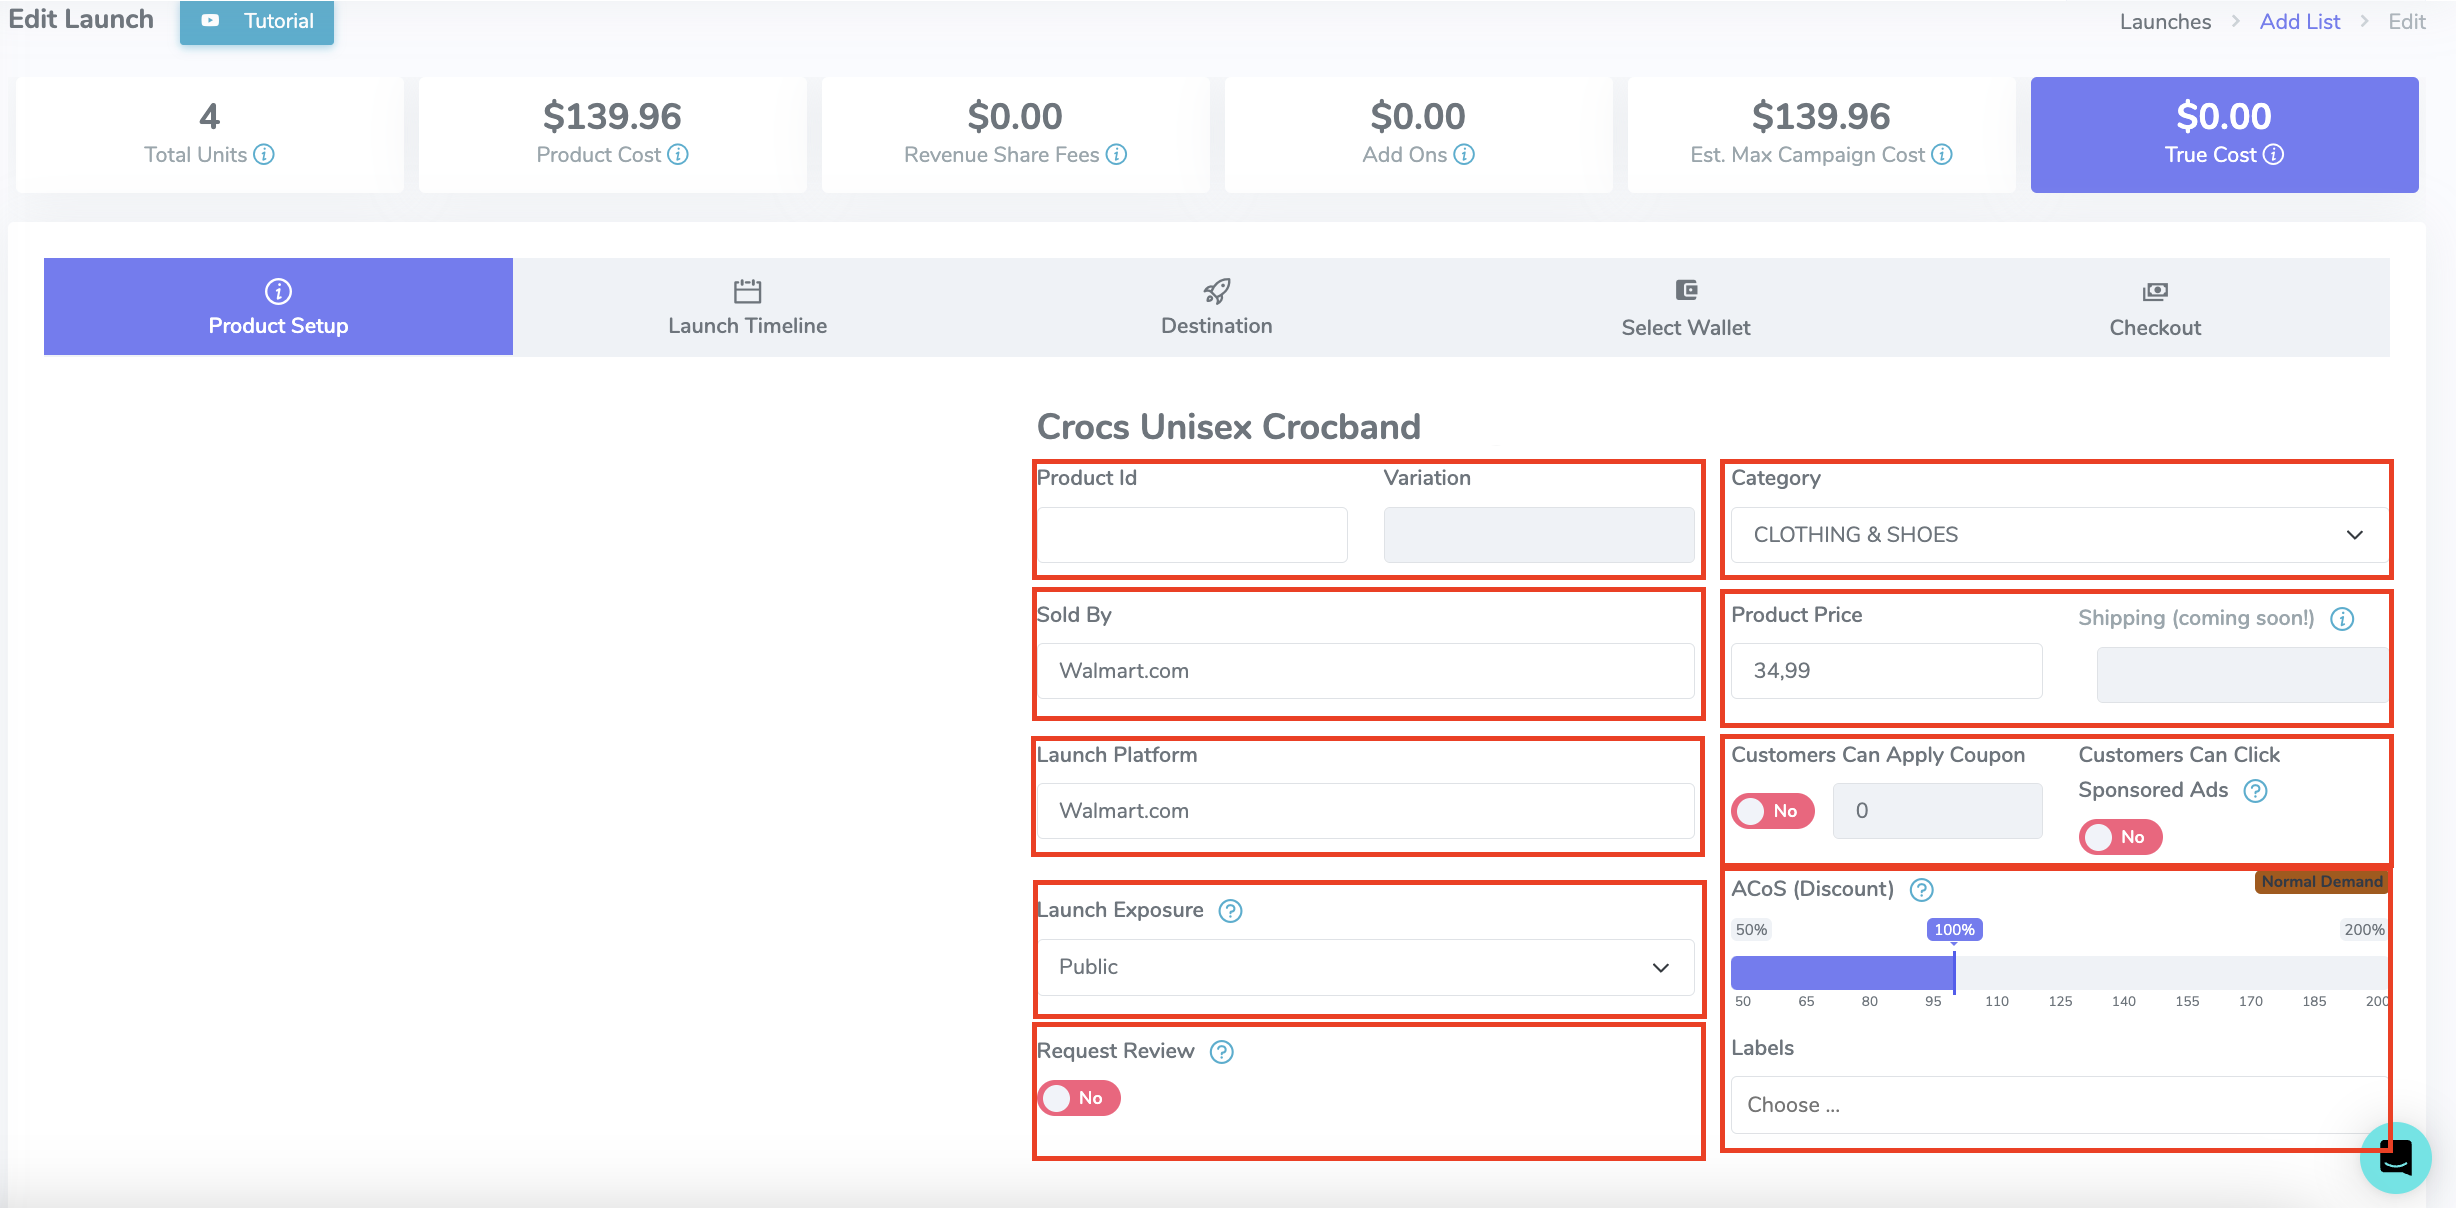Click Revenue Share Fees info icon
This screenshot has width=2456, height=1208.
[1117, 155]
